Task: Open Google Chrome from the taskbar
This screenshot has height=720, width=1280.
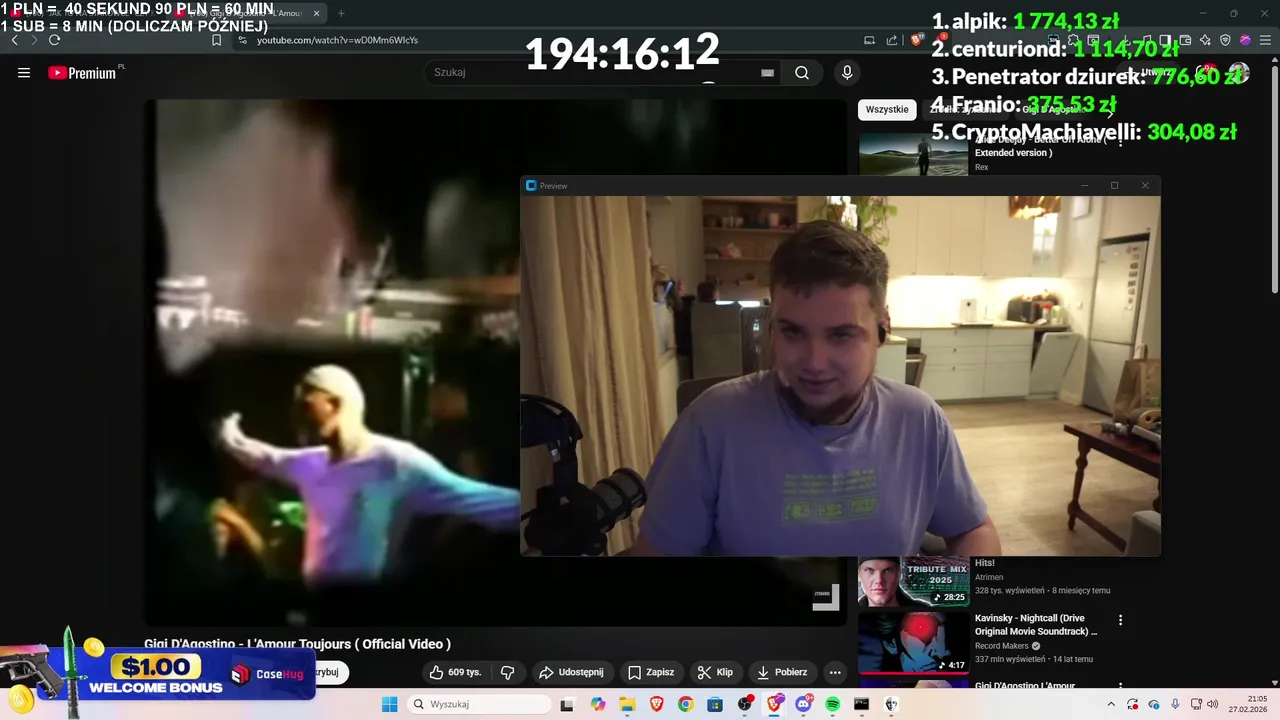Action: point(685,704)
